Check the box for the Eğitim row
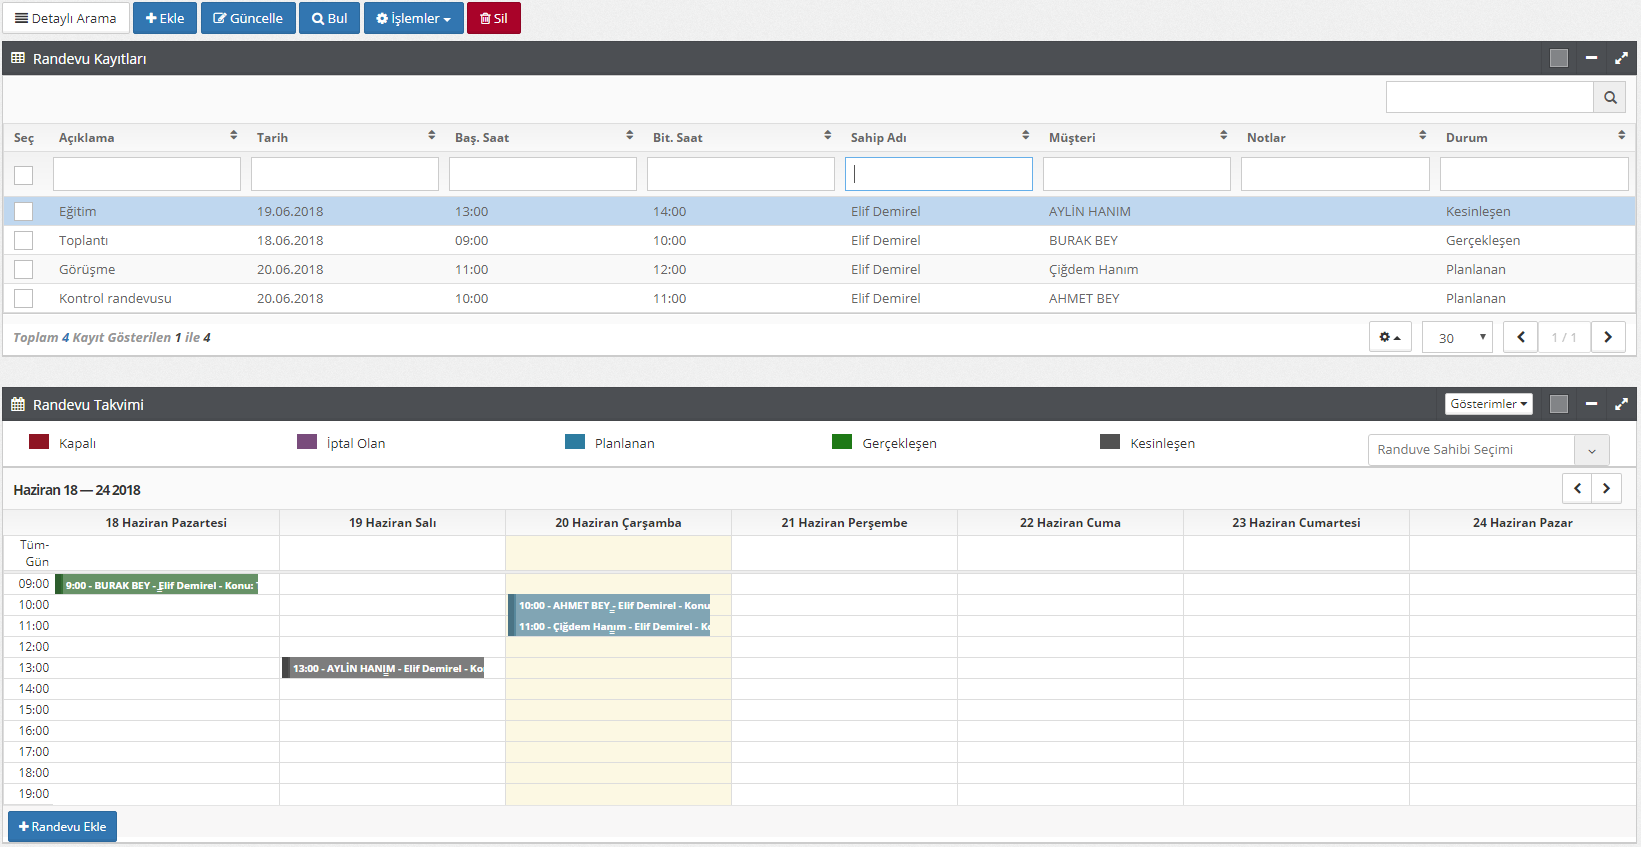 24,211
